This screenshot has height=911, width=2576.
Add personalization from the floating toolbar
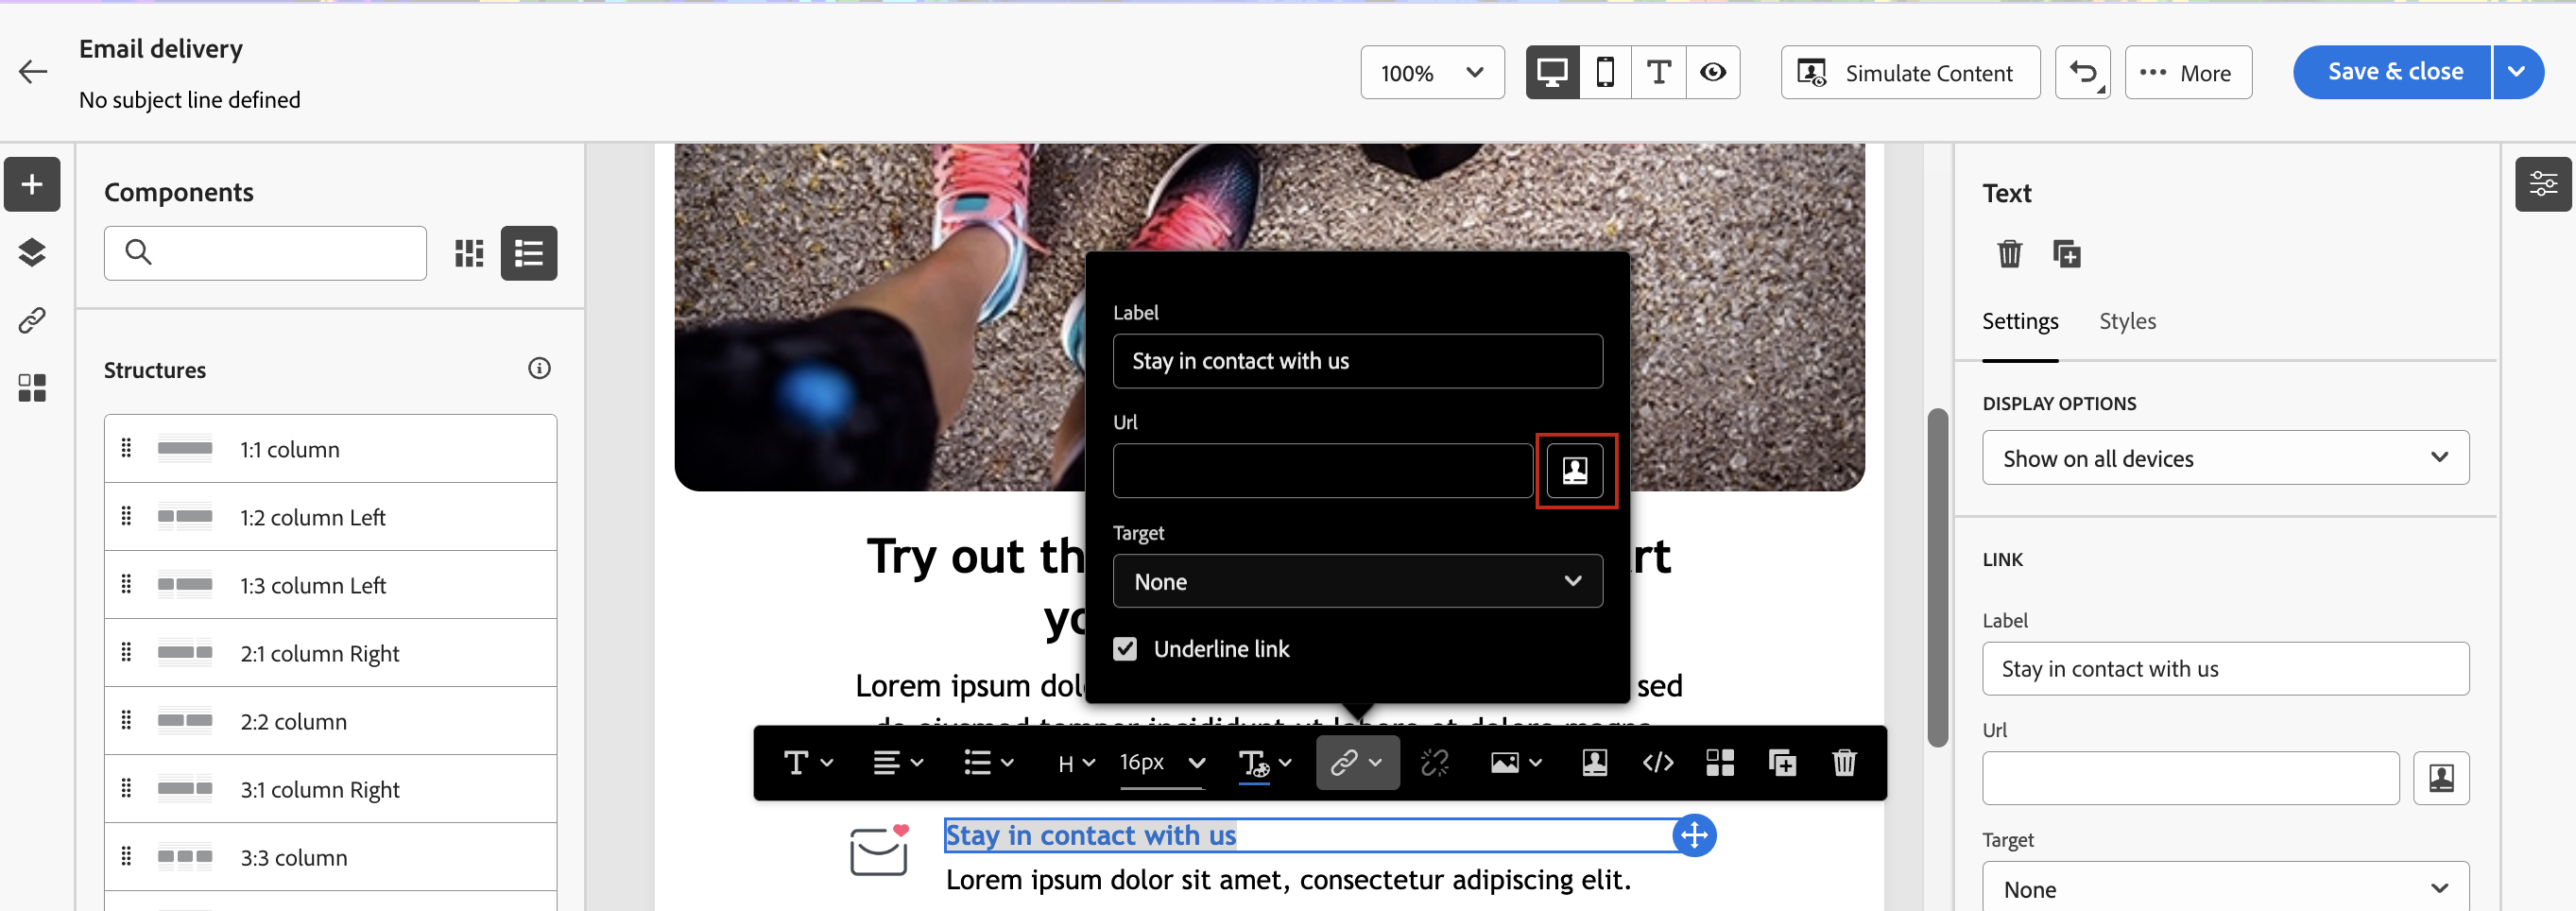pyautogui.click(x=1595, y=763)
